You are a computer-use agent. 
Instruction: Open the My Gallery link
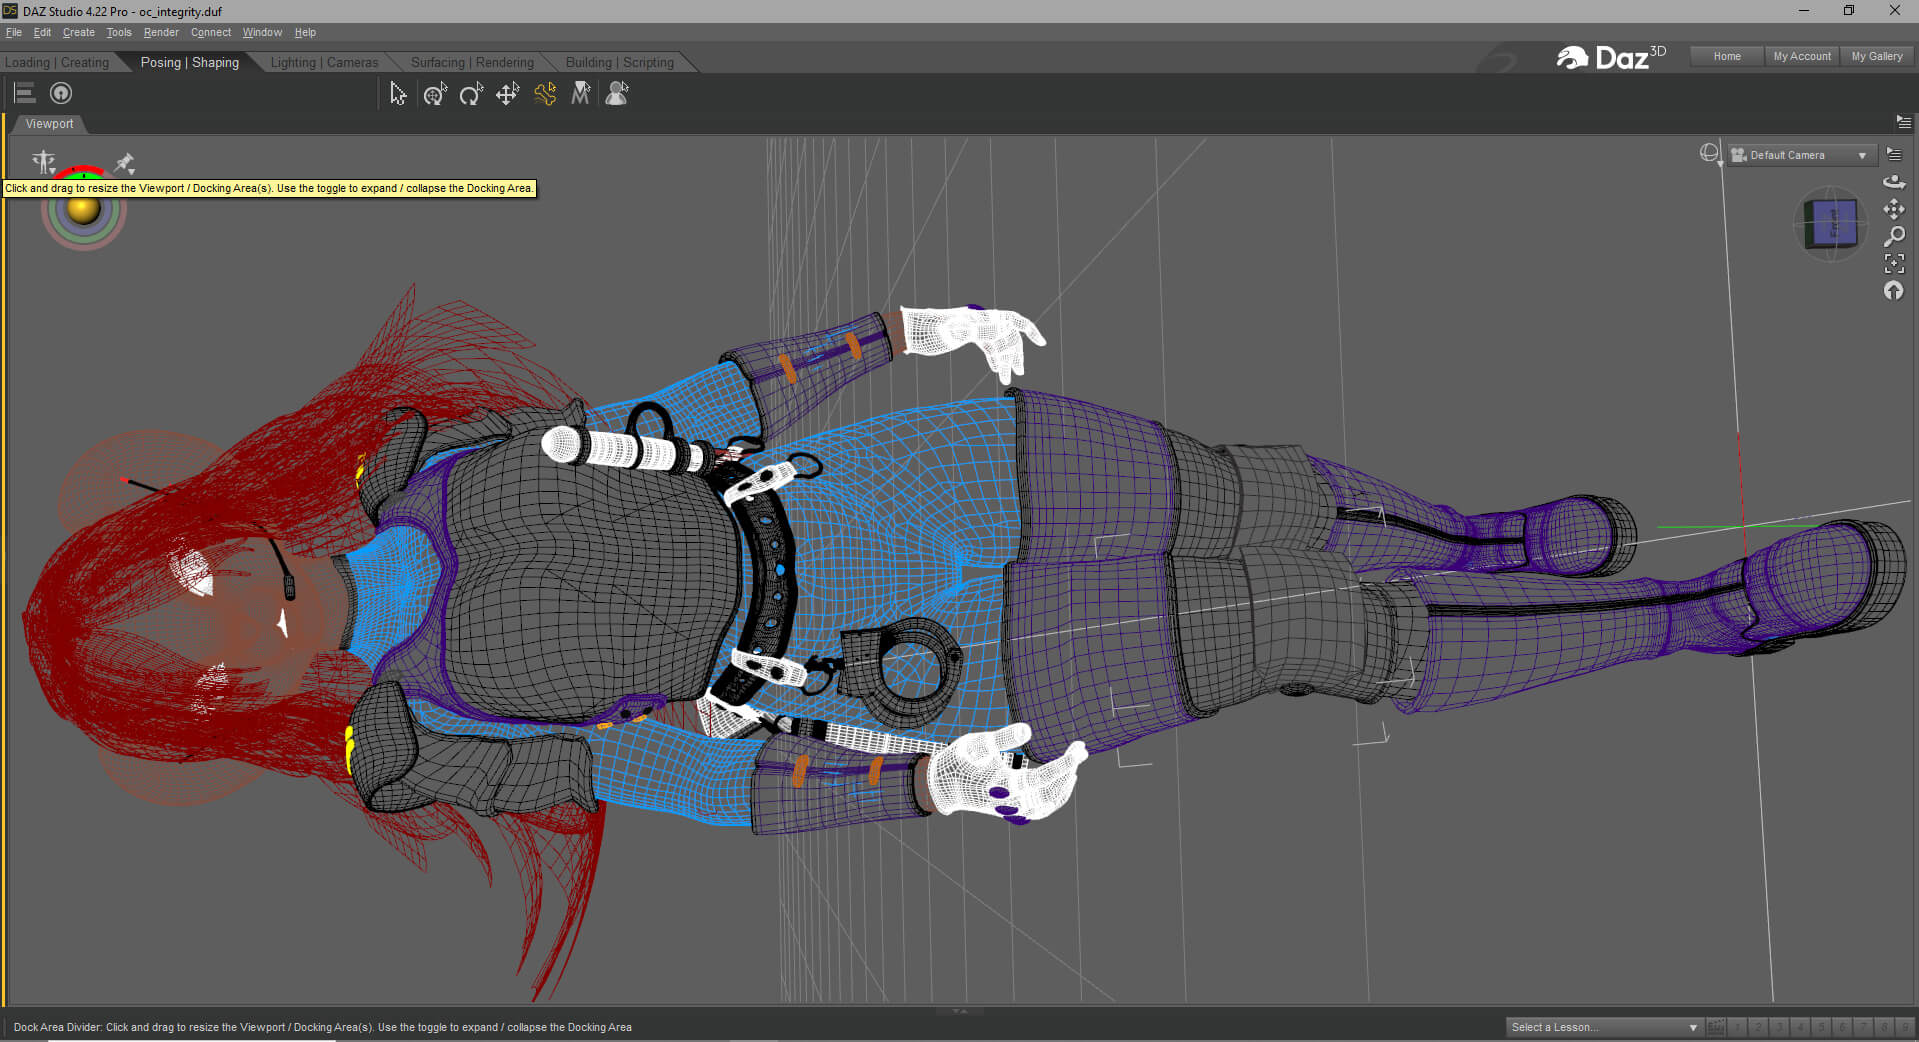click(1876, 56)
